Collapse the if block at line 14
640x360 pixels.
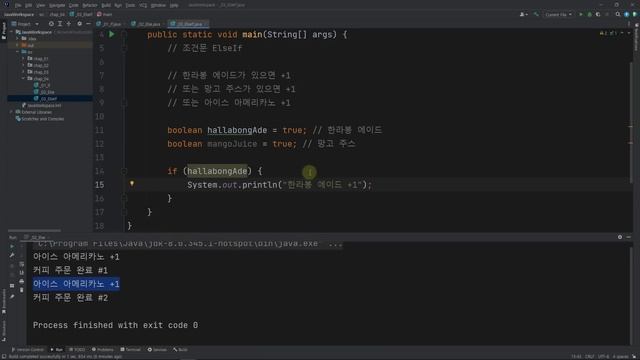pos(124,171)
